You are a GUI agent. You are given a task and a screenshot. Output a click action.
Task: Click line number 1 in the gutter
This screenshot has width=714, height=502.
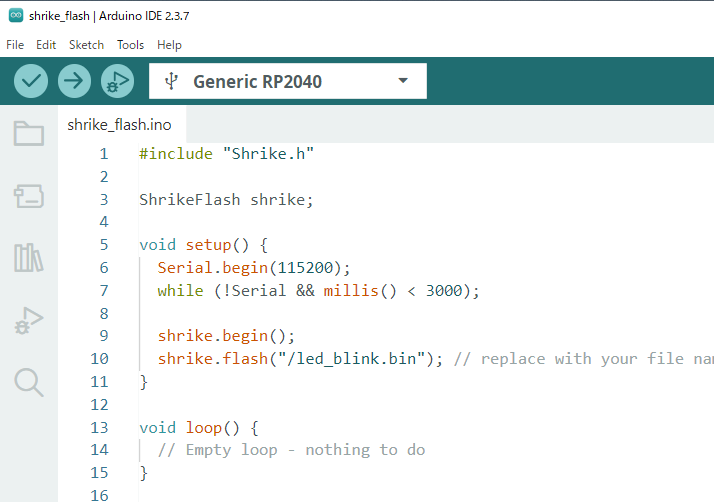tap(104, 154)
